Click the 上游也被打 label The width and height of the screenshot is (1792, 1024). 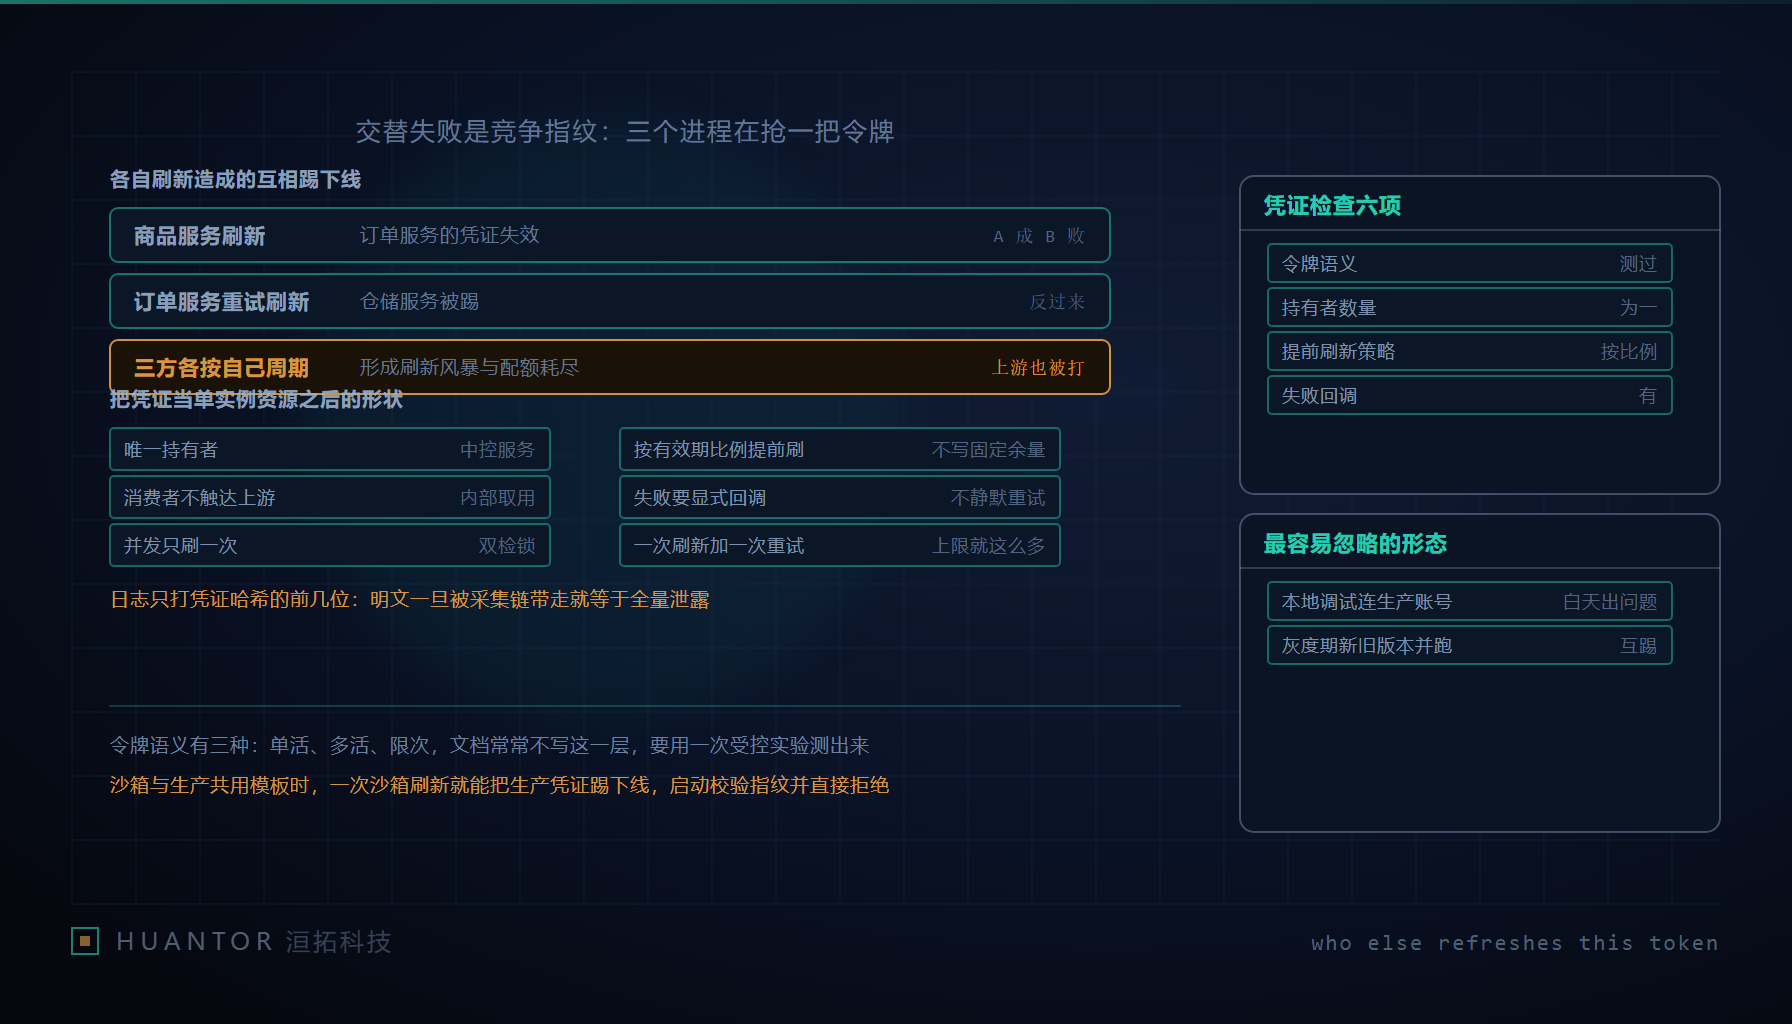click(1038, 367)
